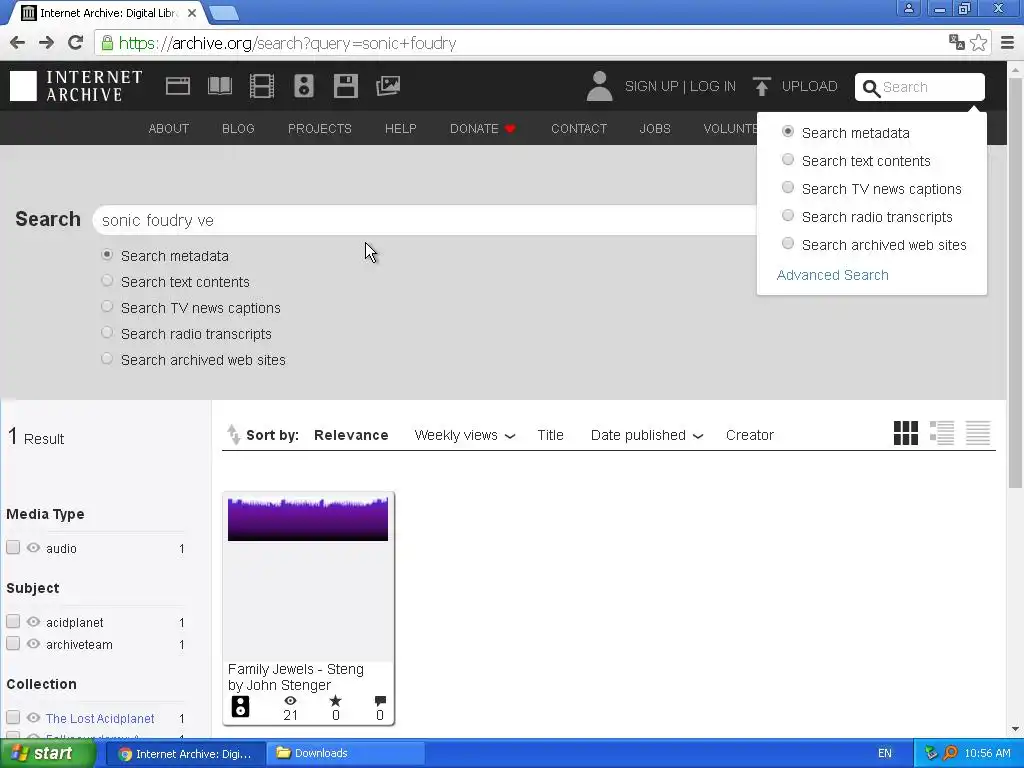Select Search archived web sites in main form
1024x768 pixels.
107,359
